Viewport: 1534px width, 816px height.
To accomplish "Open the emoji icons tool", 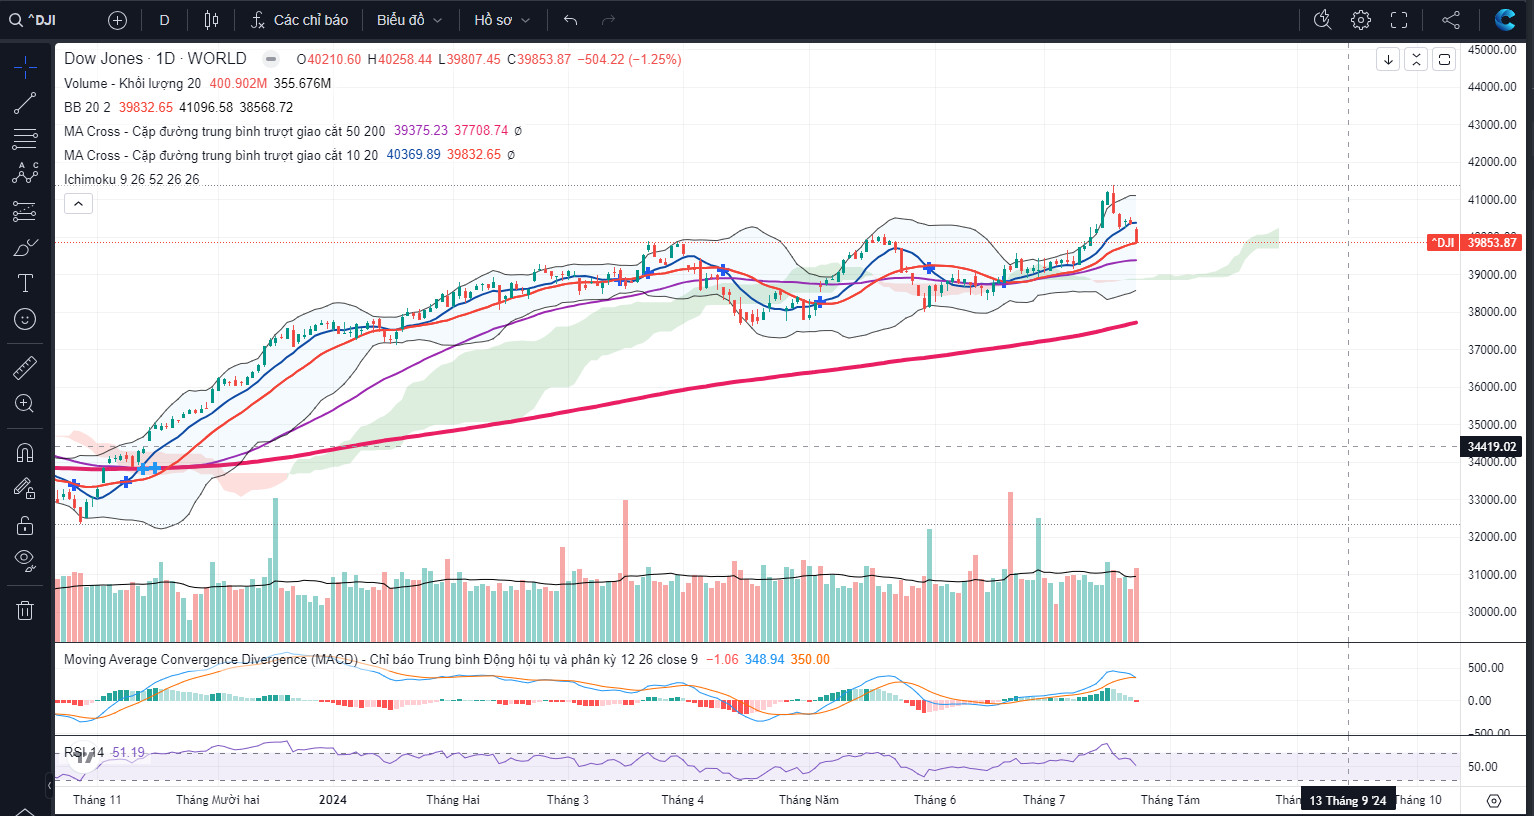I will pyautogui.click(x=25, y=319).
